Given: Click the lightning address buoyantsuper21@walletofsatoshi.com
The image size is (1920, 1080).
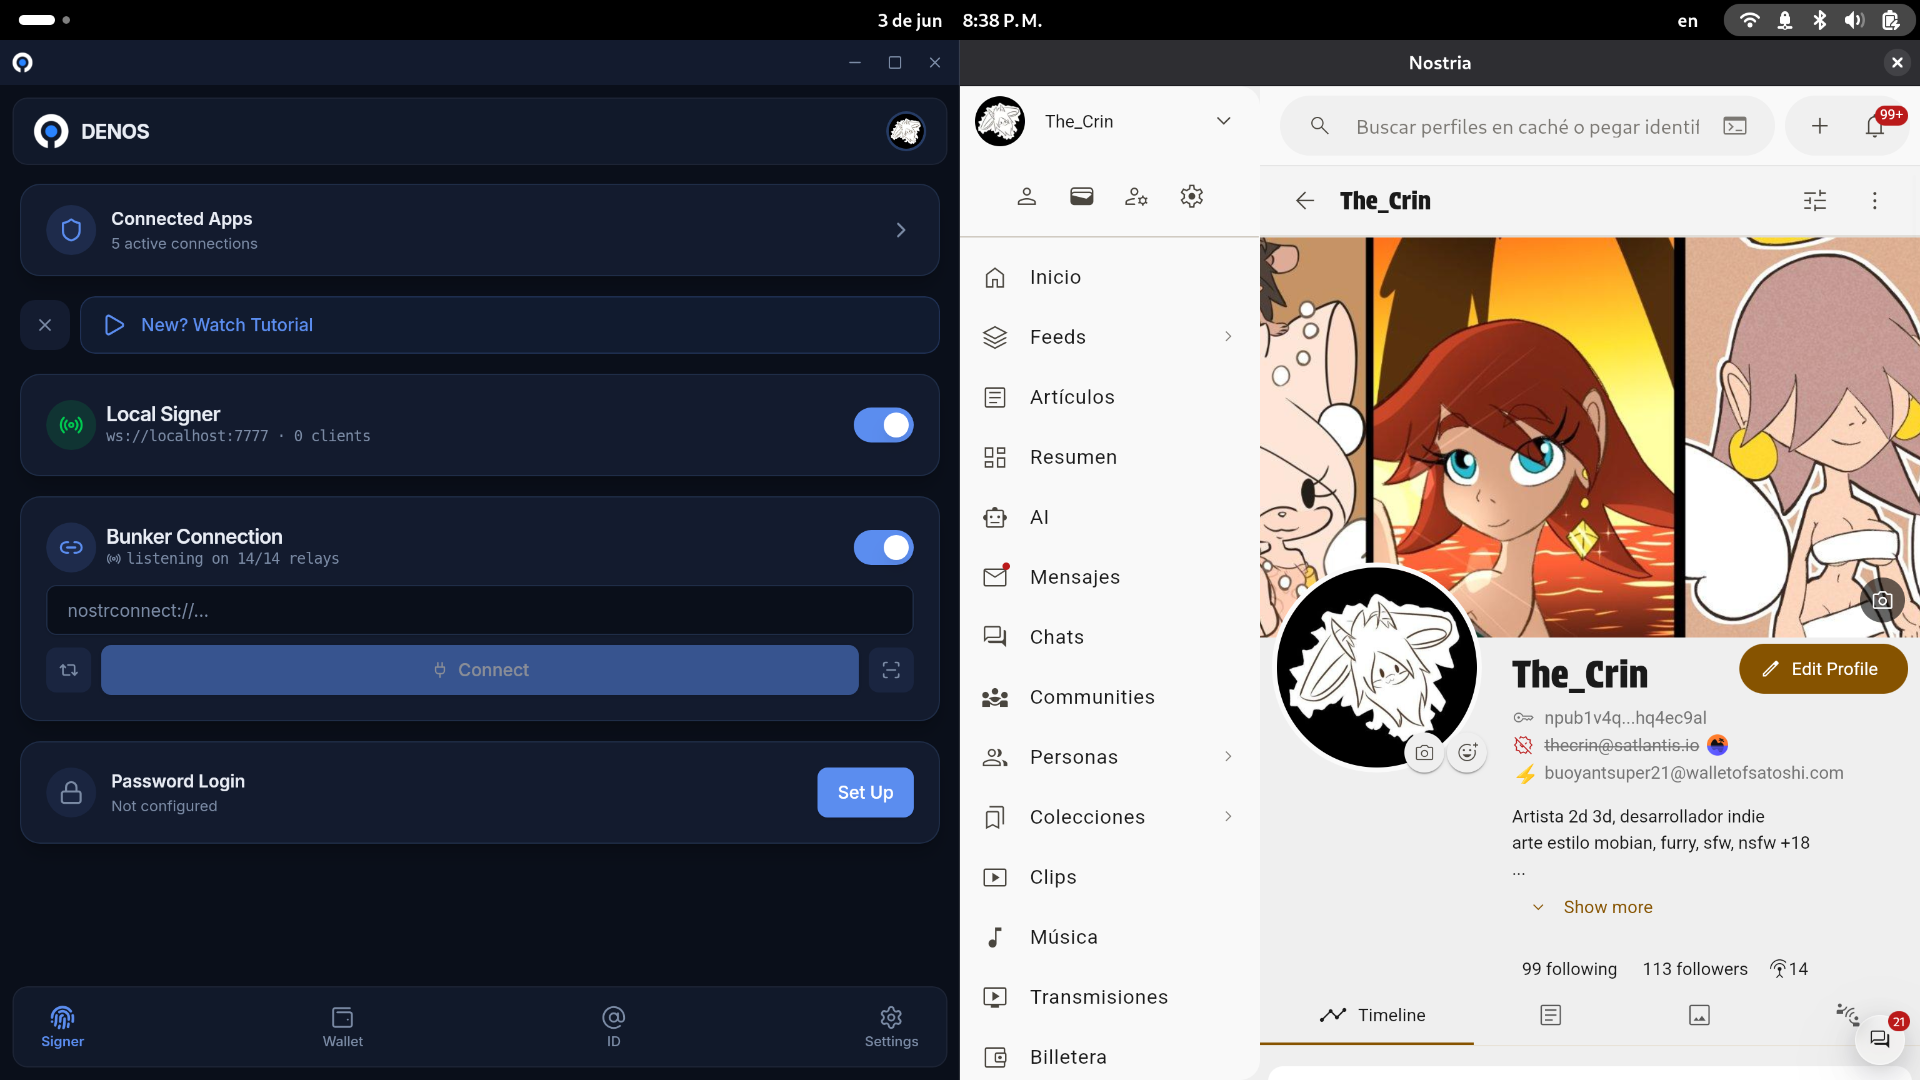Looking at the screenshot, I should click(1693, 773).
